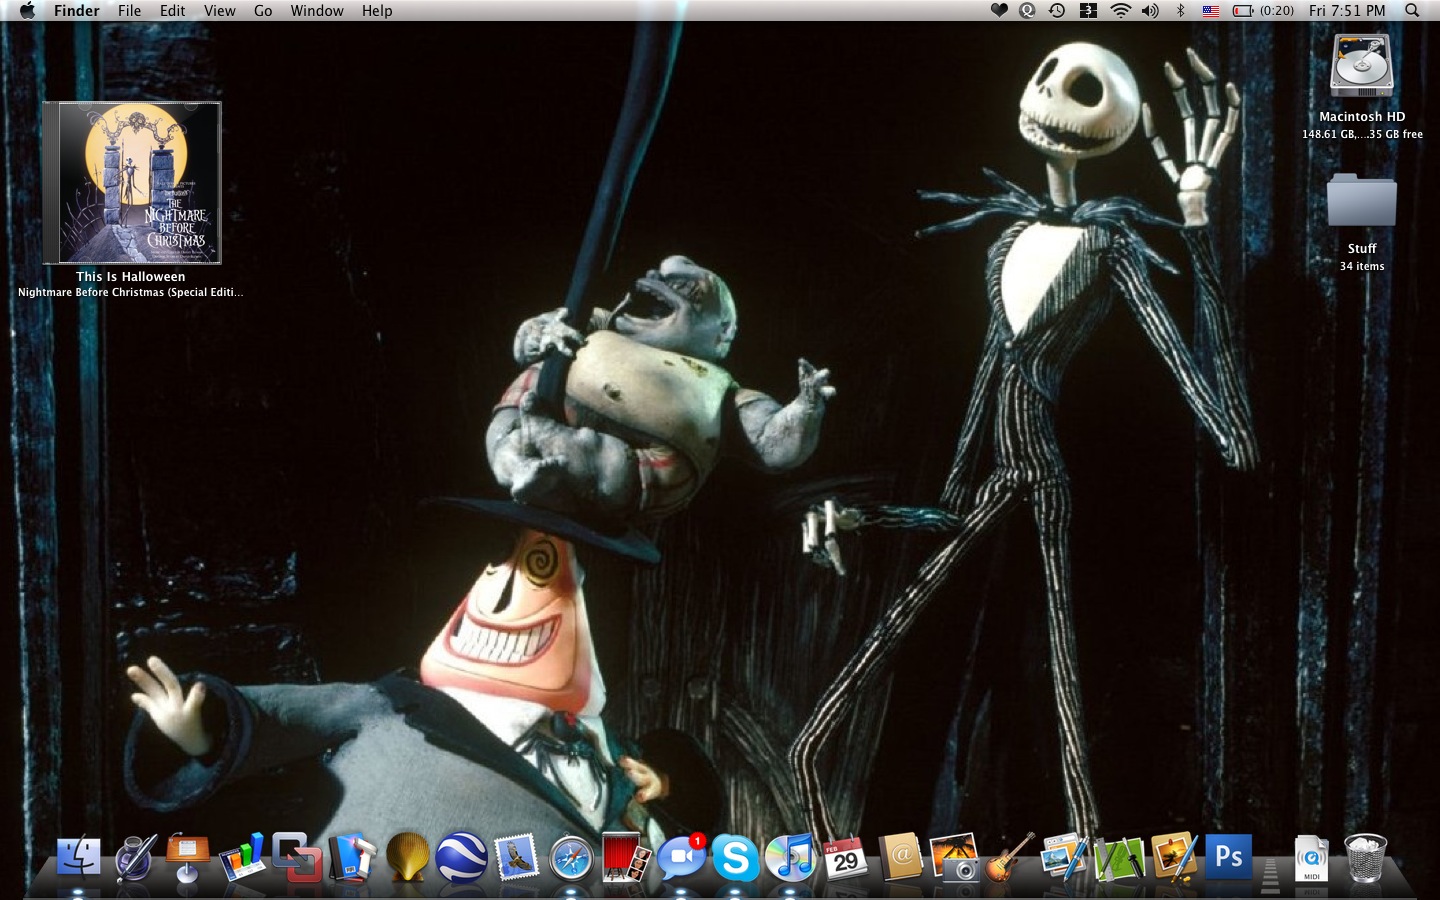Viewport: 1440px width, 900px height.
Task: Open the US flag input menu
Action: (x=1211, y=11)
